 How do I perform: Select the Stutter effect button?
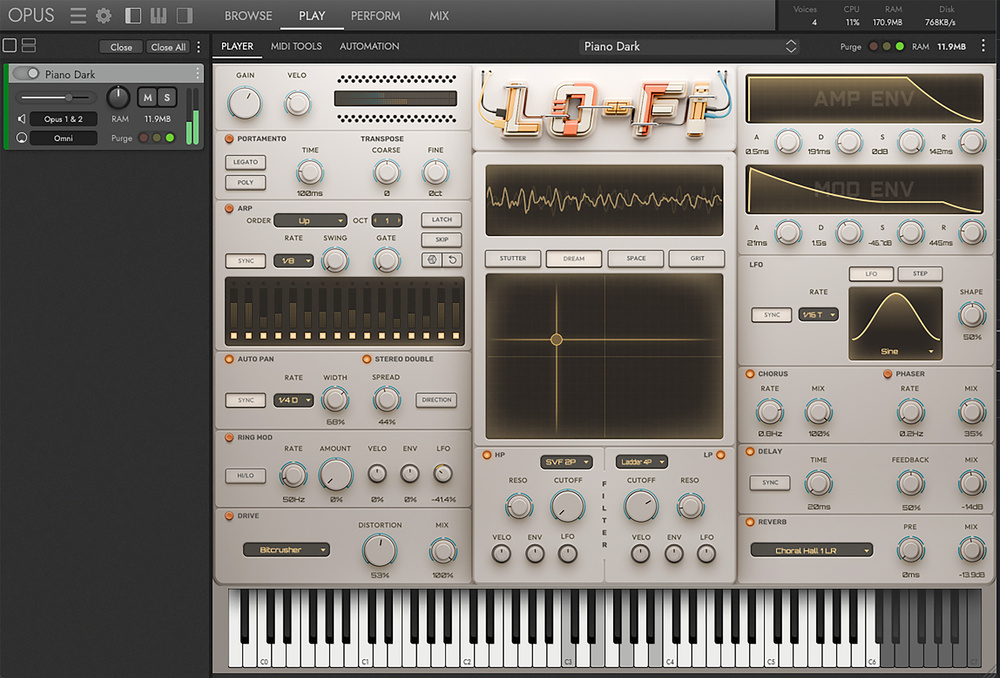click(x=513, y=258)
